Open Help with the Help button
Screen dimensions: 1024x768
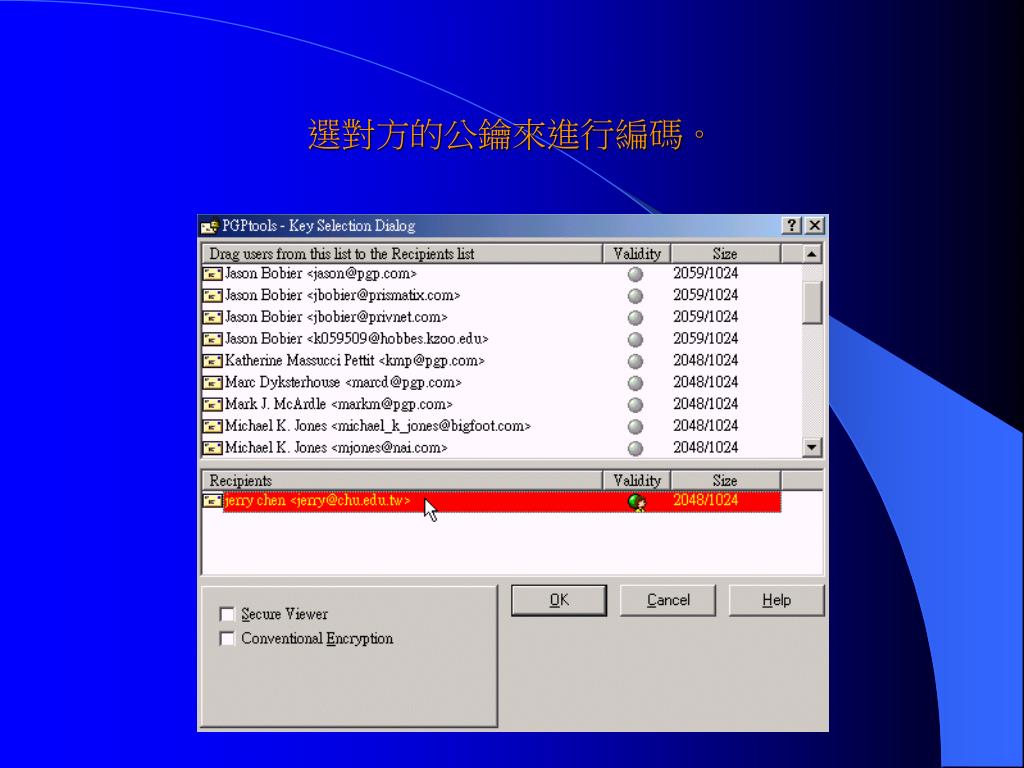[x=776, y=600]
